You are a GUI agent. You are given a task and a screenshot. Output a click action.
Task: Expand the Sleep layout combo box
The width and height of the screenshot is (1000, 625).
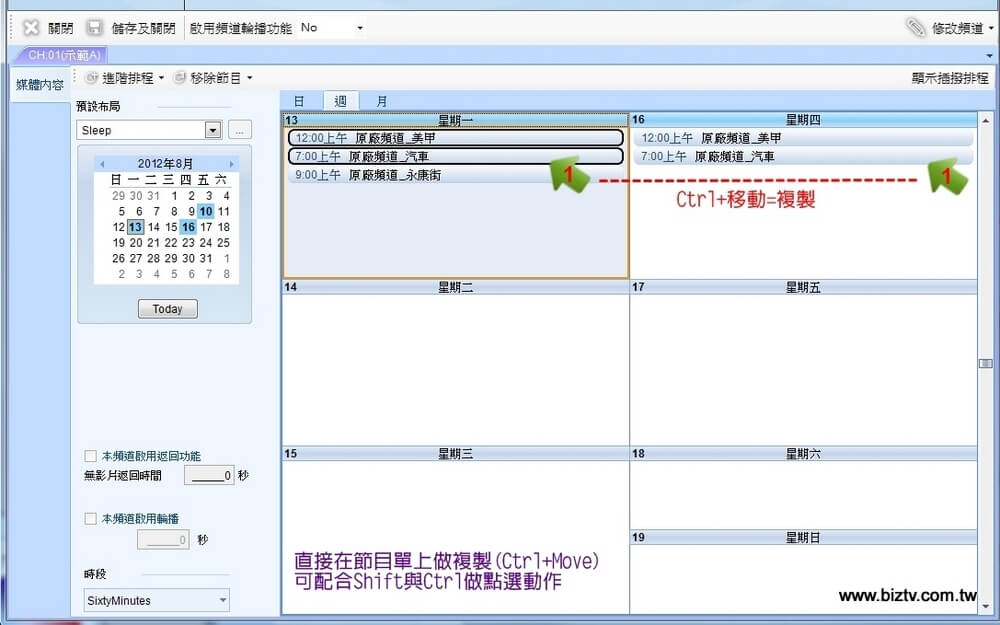pos(212,130)
